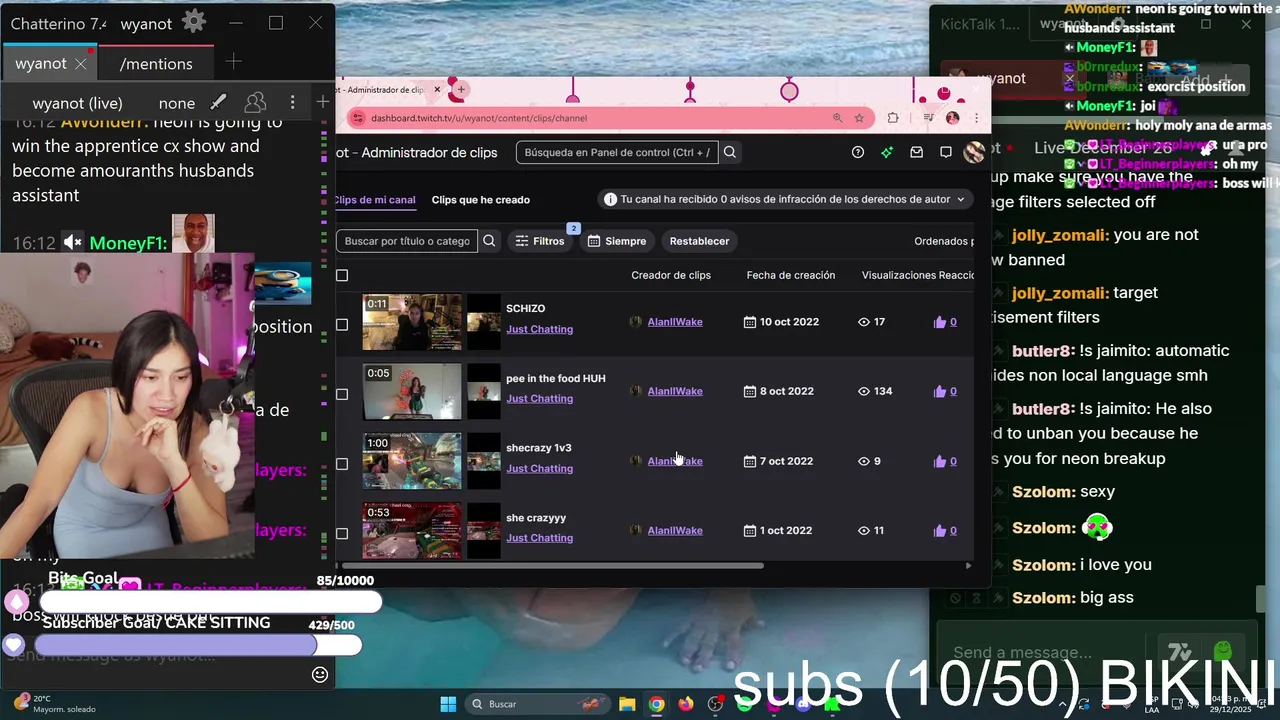Viewport: 1280px width, 720px height.
Task: Open Chrome profile avatar
Action: 952,118
